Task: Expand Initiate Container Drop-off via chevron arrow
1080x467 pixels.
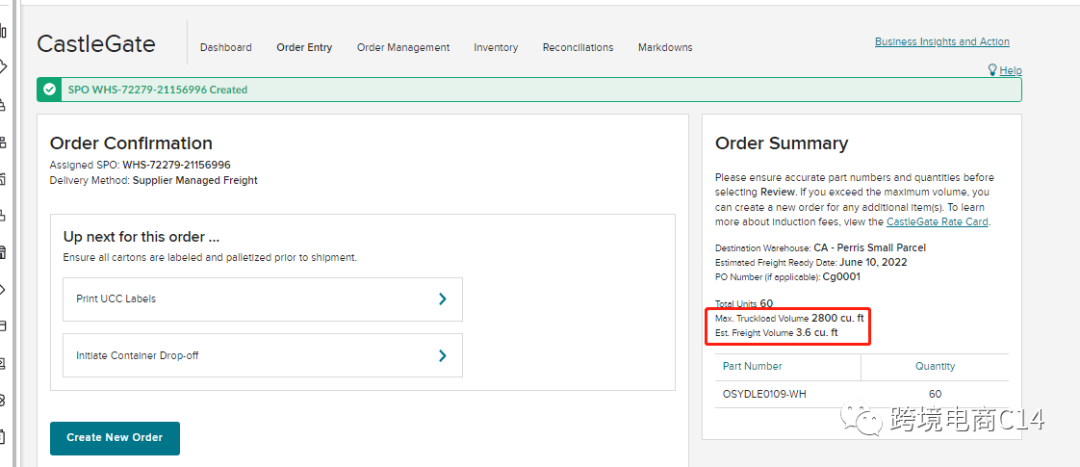Action: click(x=442, y=356)
